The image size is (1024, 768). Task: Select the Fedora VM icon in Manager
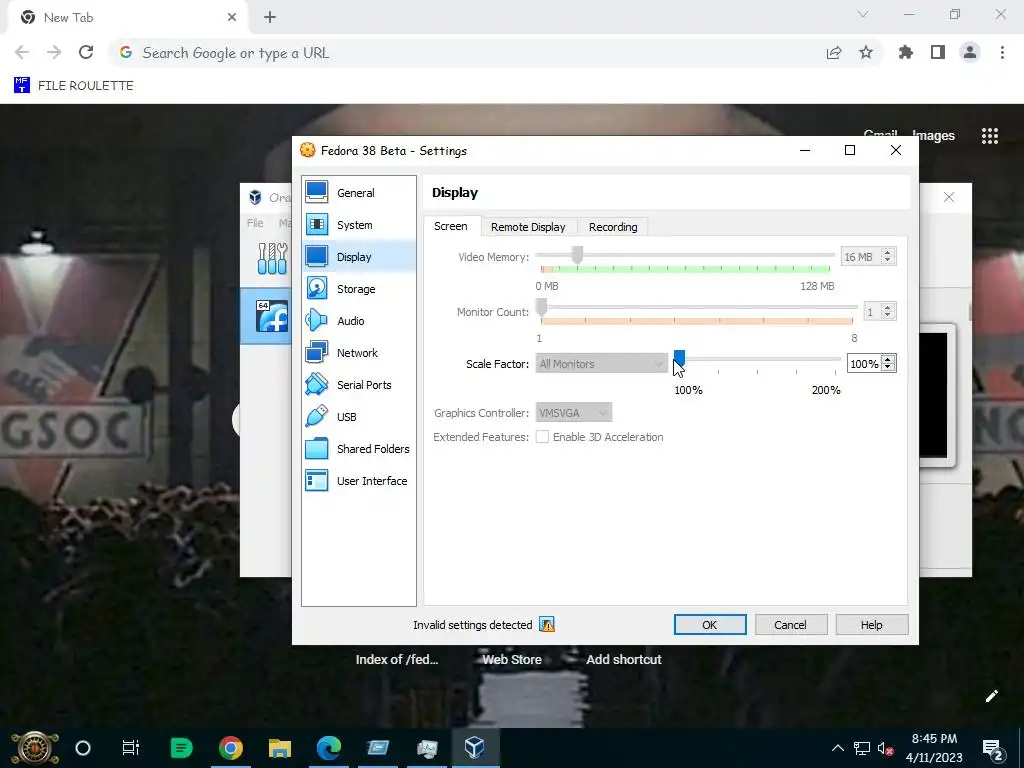pyautogui.click(x=272, y=316)
